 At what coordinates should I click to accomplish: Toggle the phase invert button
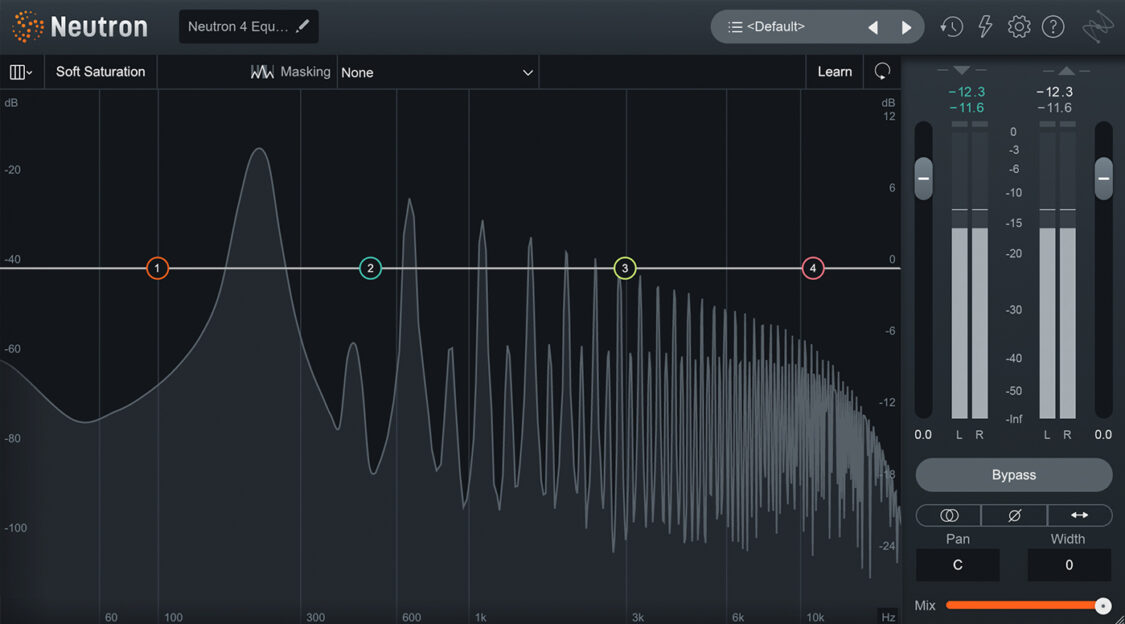click(1013, 515)
